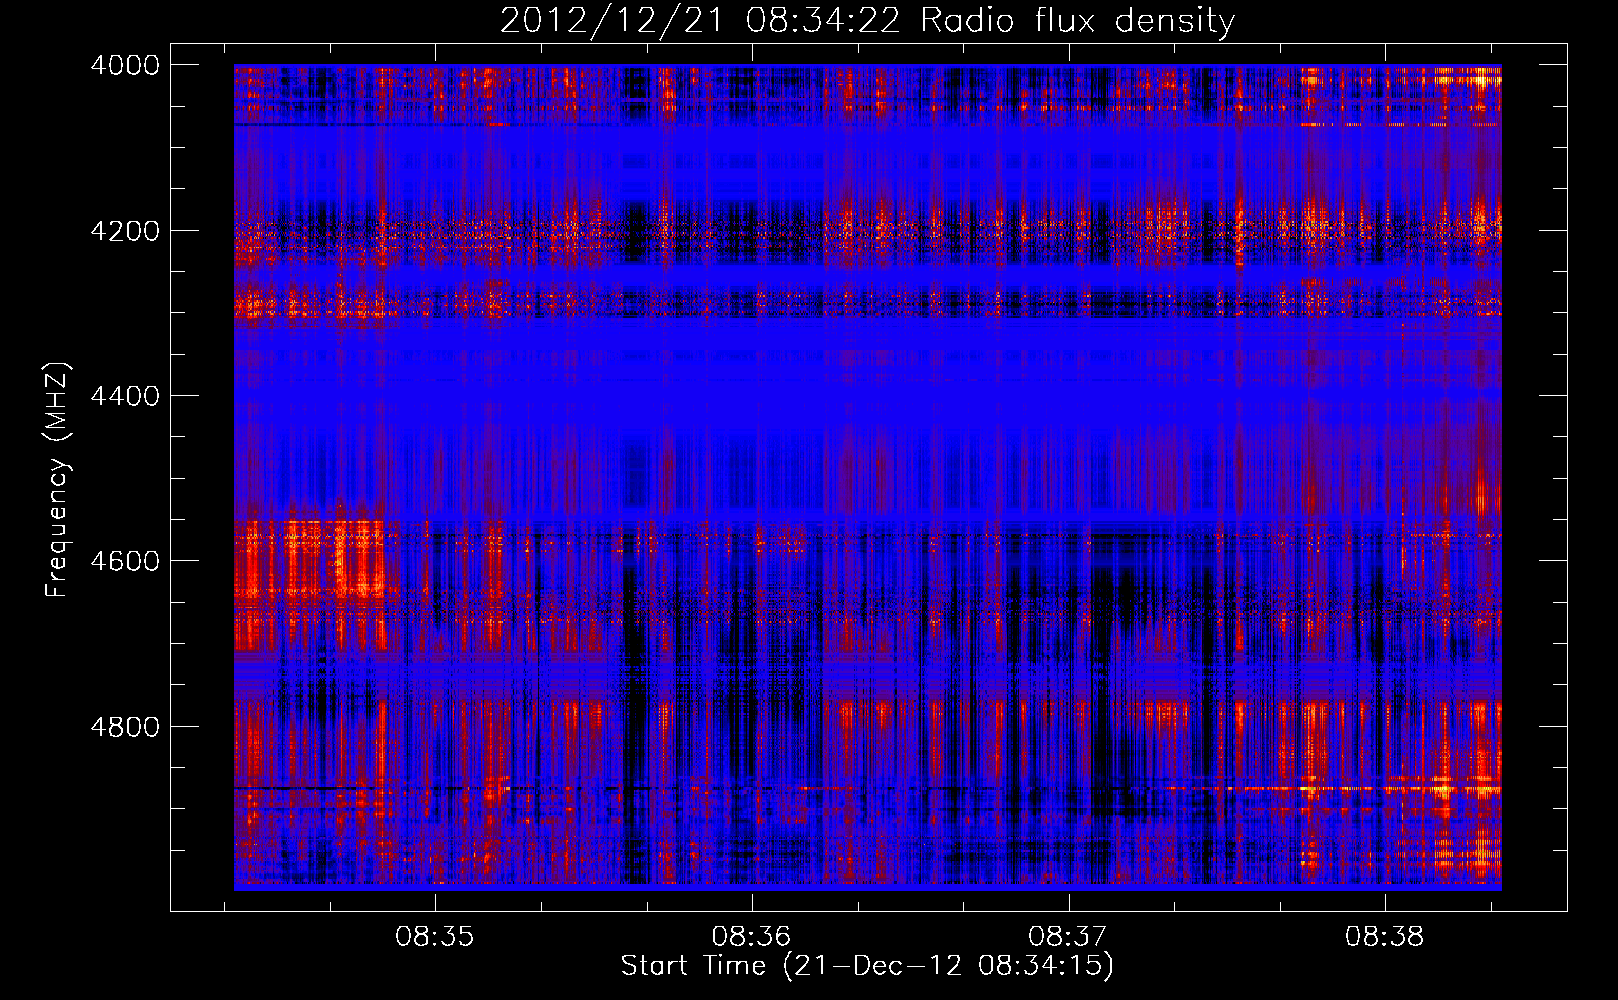Click the 4600 frequency axis label
The height and width of the screenshot is (1000, 1618).
pos(125,561)
